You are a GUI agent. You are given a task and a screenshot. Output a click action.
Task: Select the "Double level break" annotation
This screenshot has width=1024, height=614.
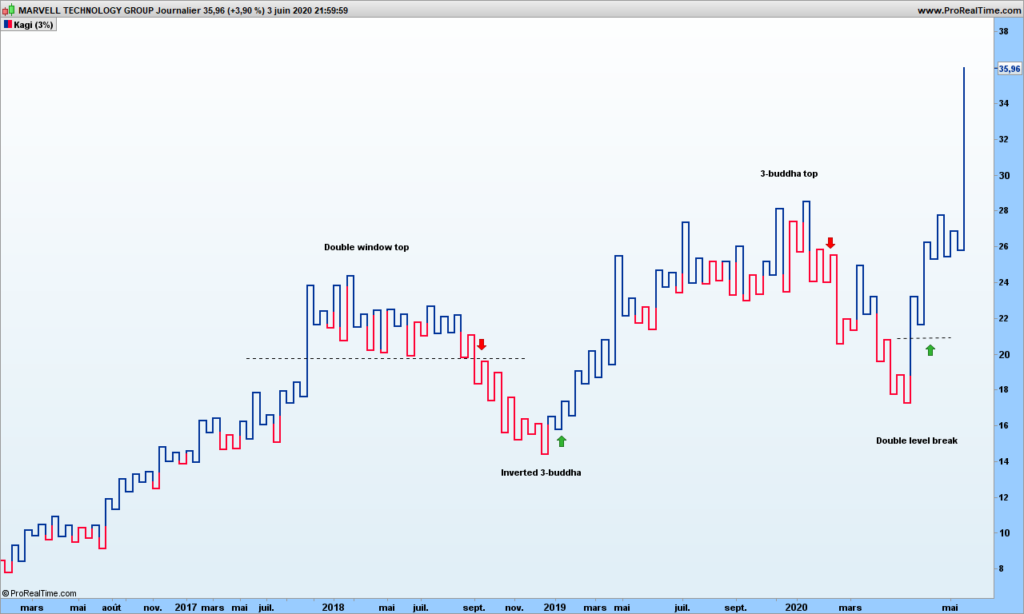pos(917,441)
